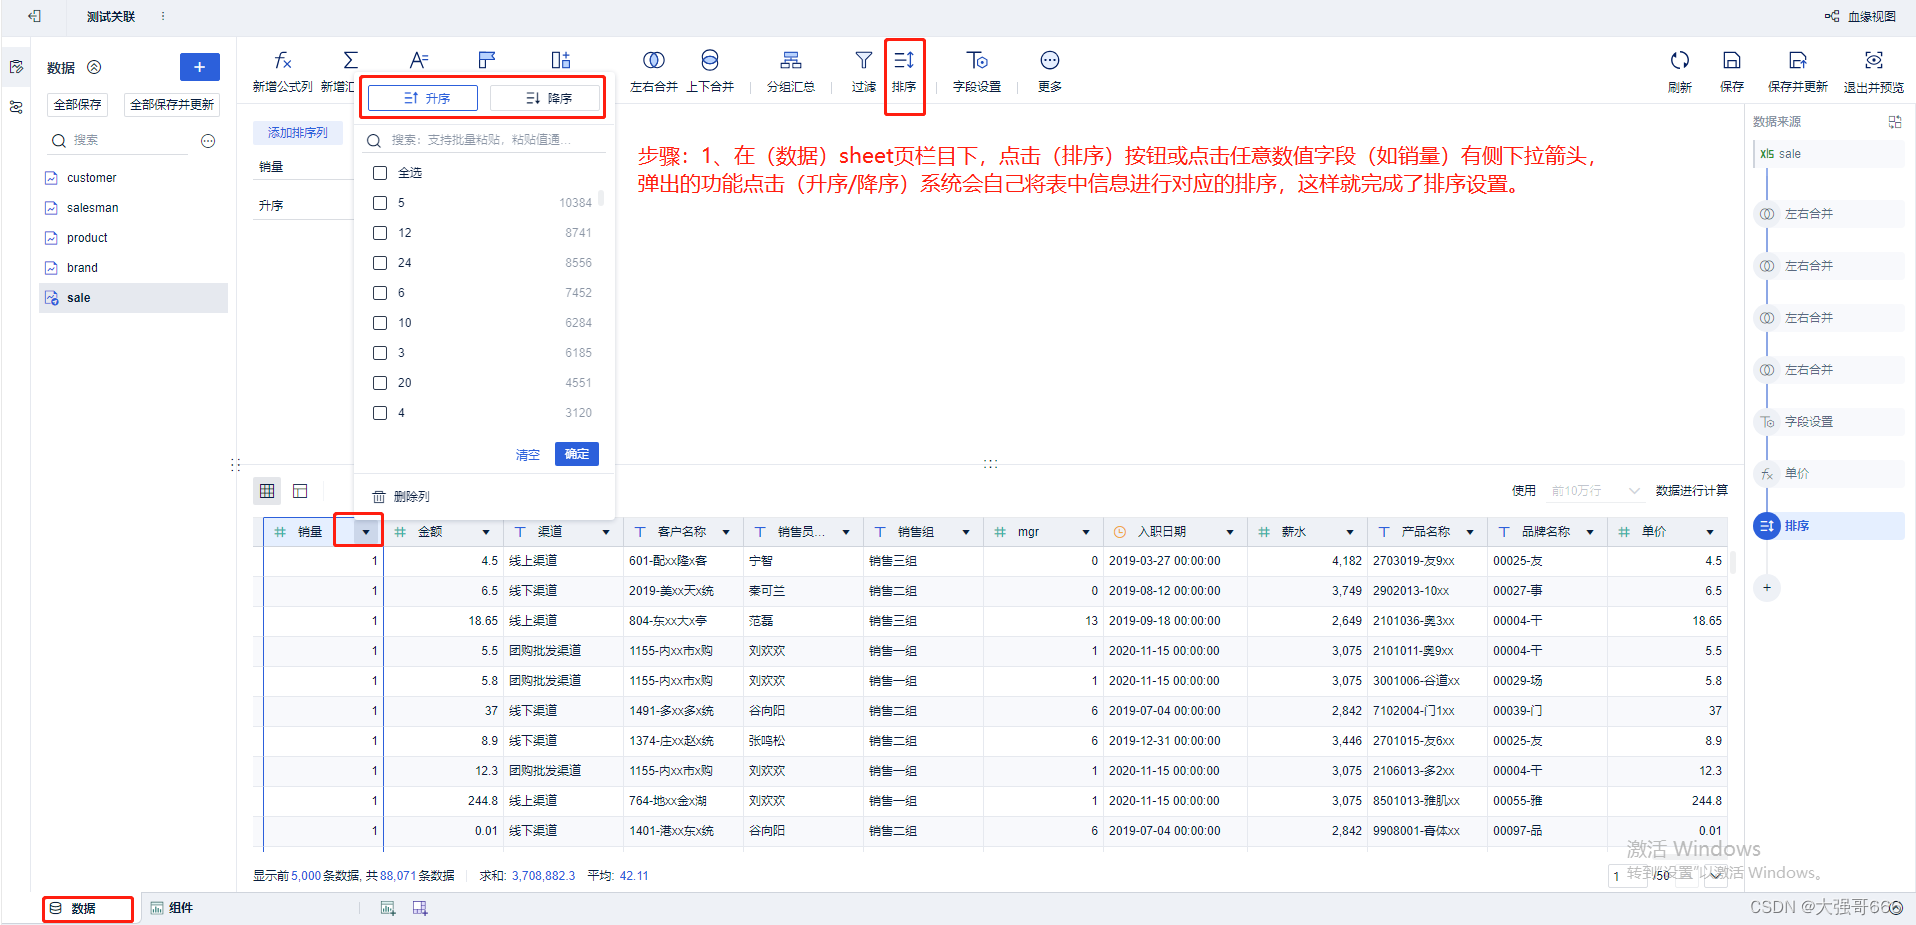The image size is (1916, 925).
Task: Click the 全部保存并更新 button
Action: [172, 105]
